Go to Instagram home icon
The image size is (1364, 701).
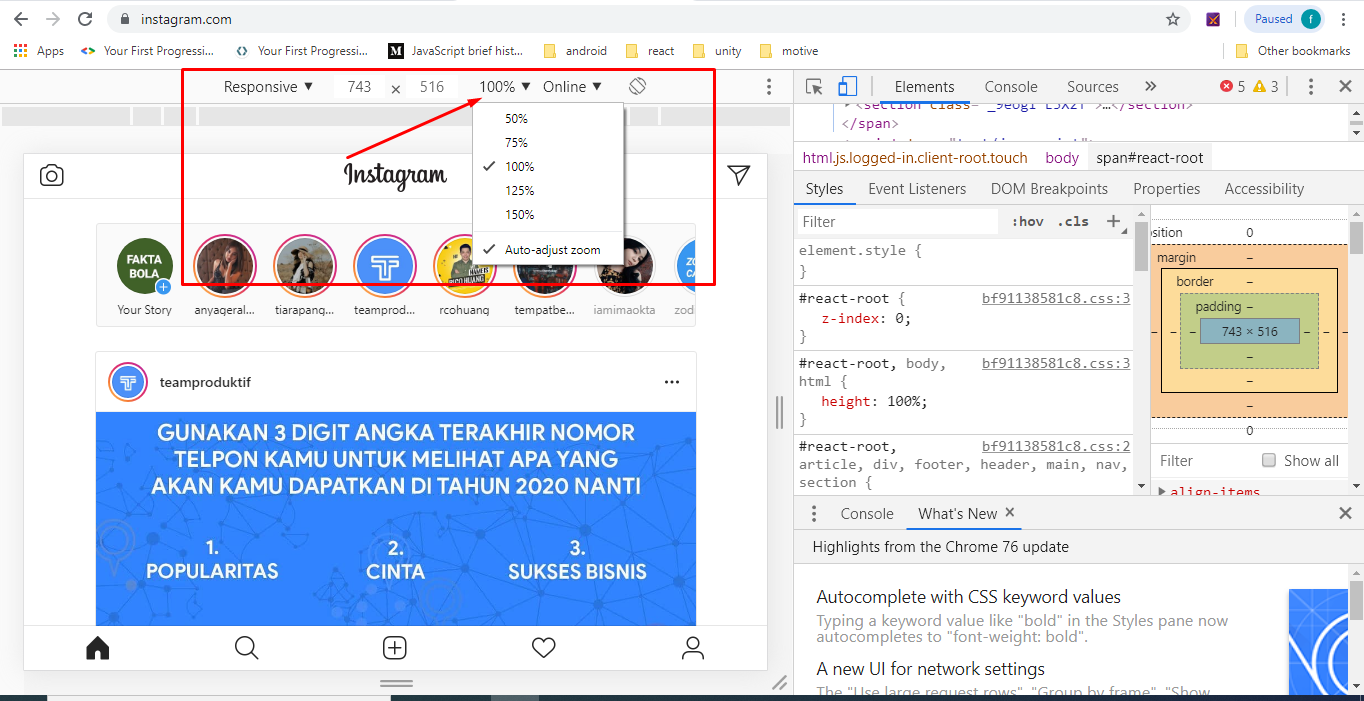(97, 648)
